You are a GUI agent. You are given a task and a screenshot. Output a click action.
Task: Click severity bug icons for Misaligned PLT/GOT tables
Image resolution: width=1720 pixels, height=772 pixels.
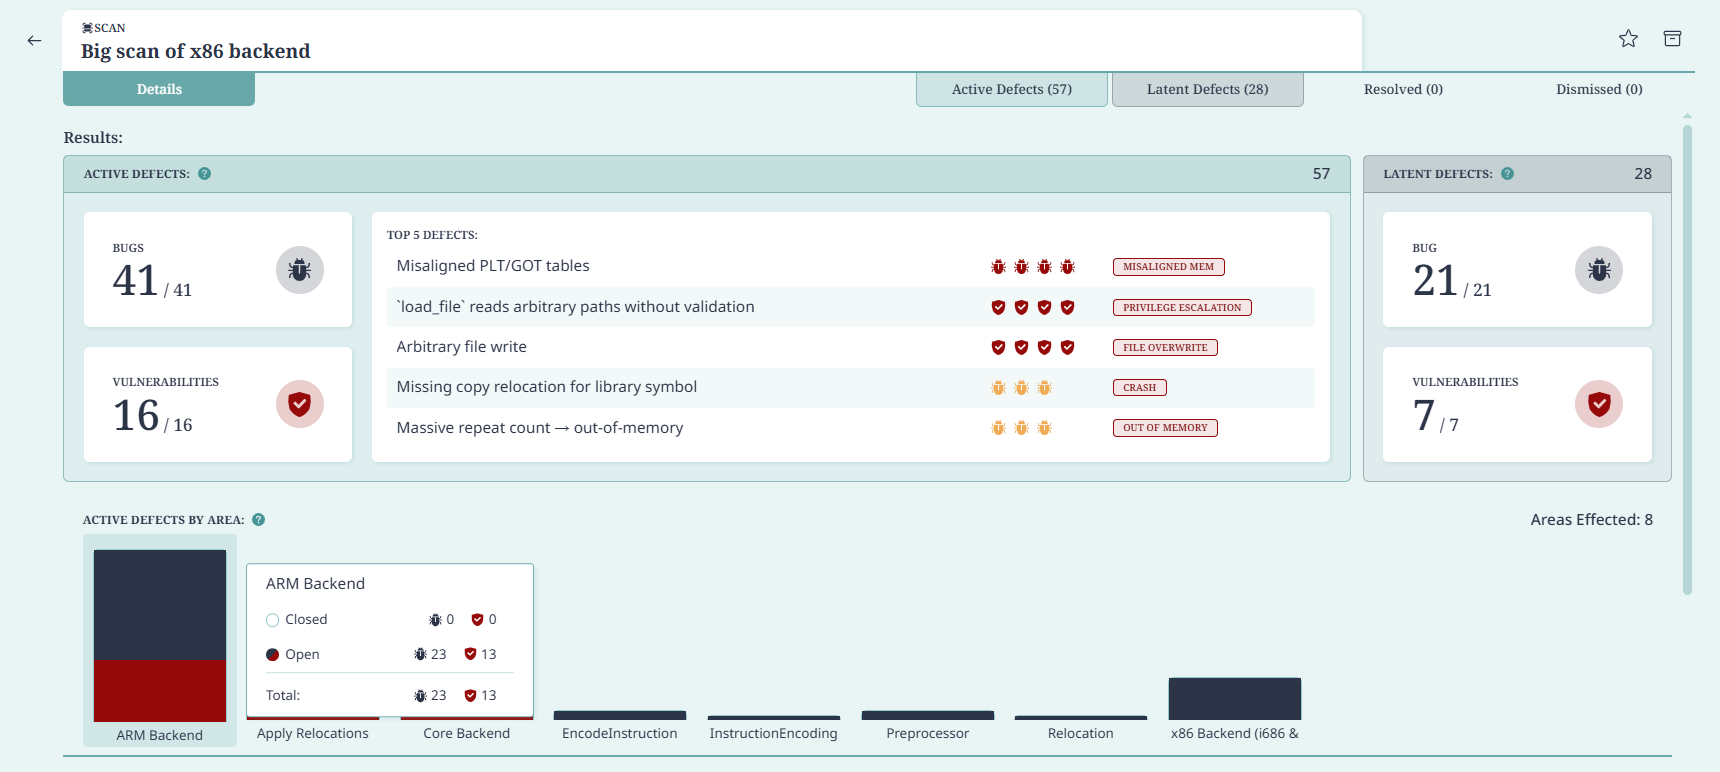click(x=1033, y=266)
